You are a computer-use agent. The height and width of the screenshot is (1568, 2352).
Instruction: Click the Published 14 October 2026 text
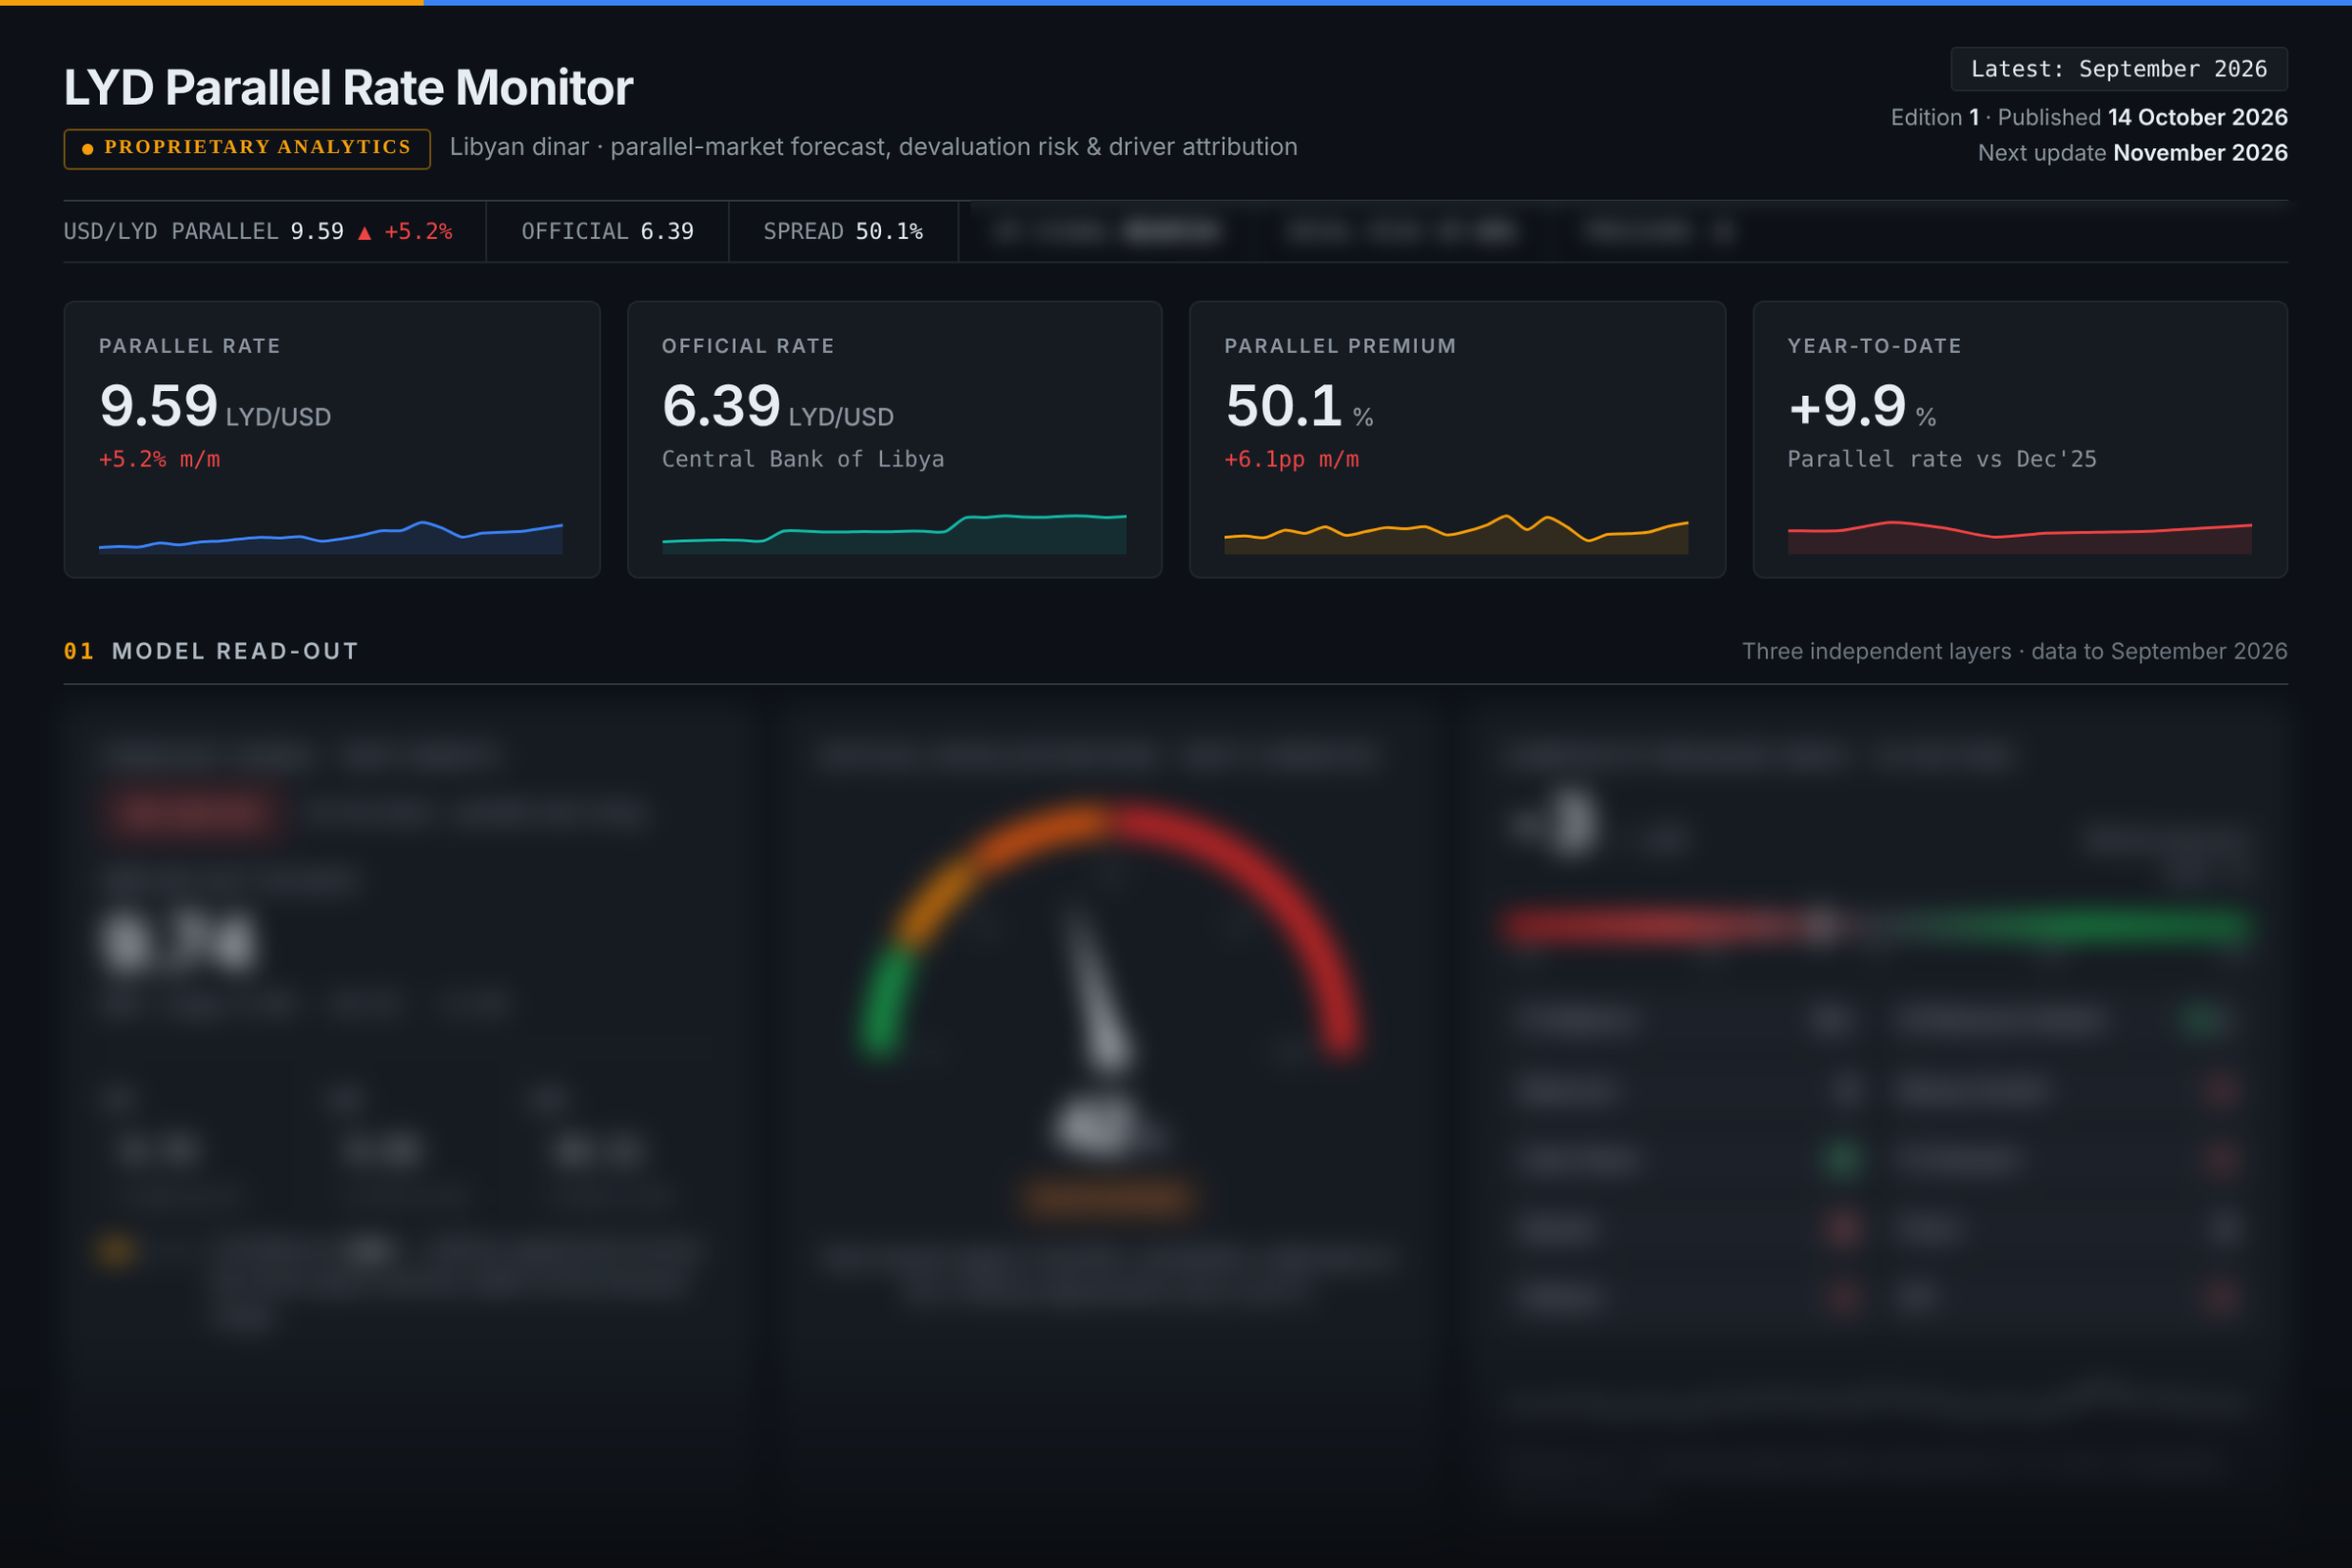(2142, 117)
